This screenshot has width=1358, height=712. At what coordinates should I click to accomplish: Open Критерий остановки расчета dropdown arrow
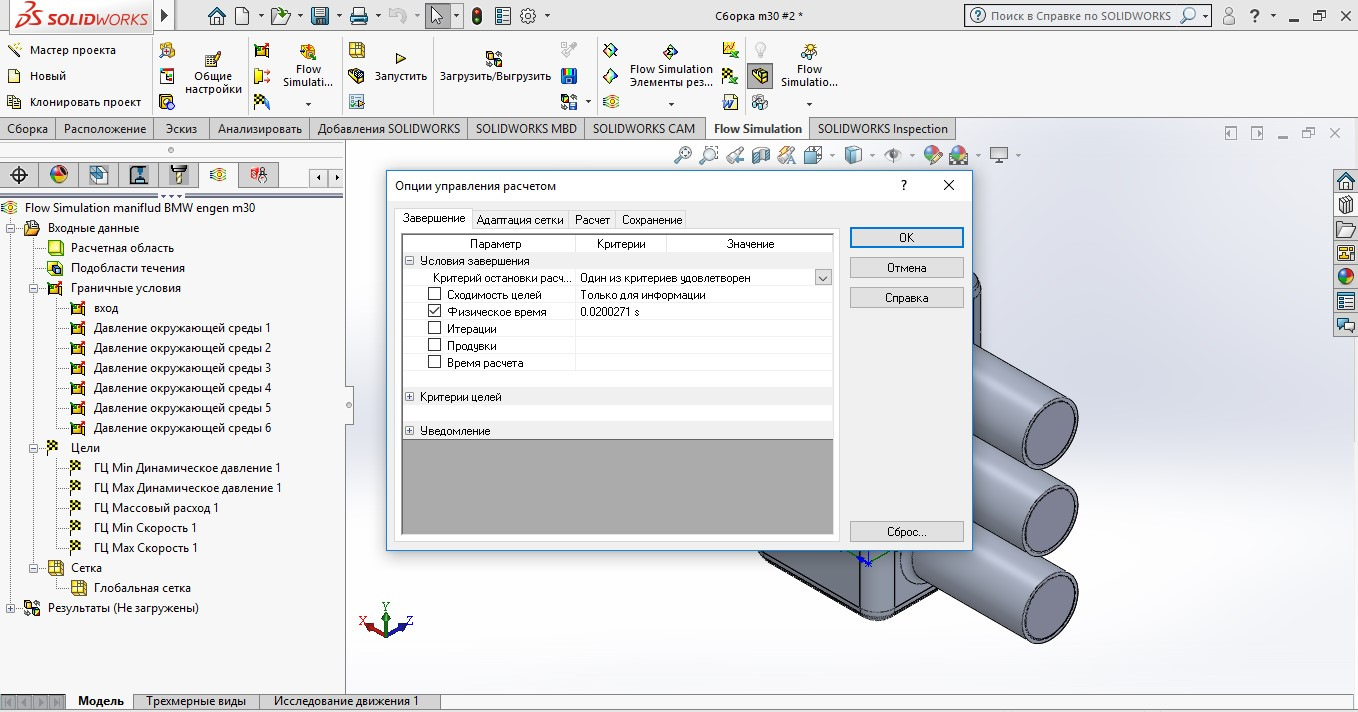823,278
